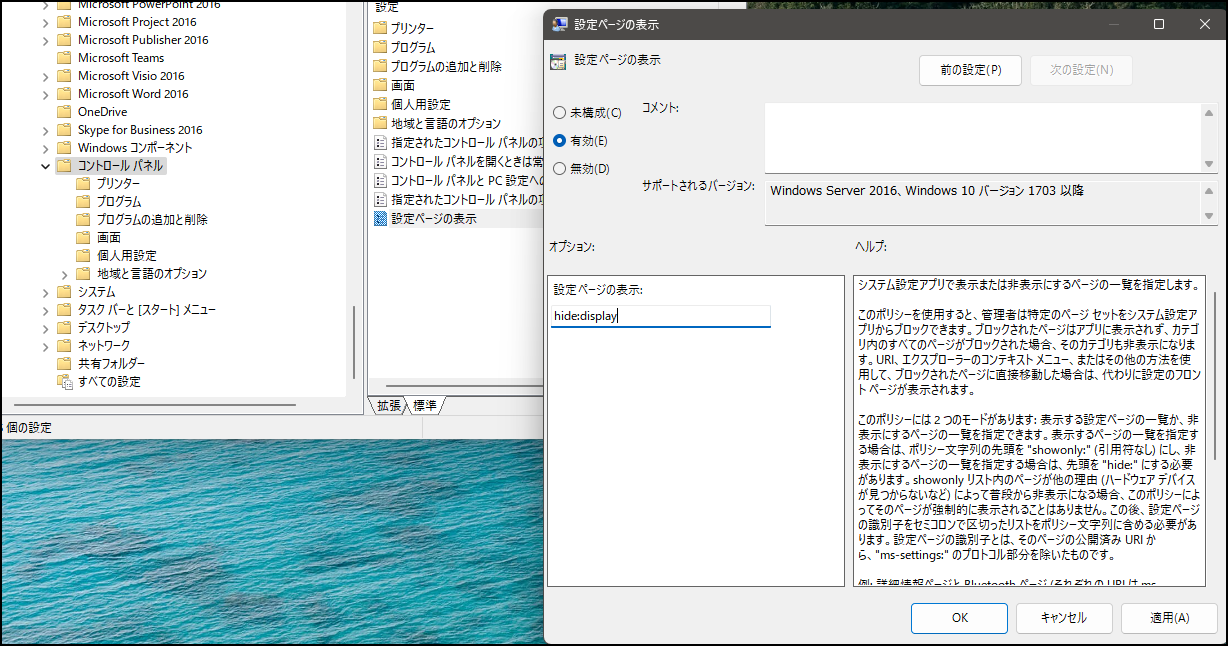Select the 画面 folder icon in tree
Image resolution: width=1228 pixels, height=646 pixels.
click(83, 237)
